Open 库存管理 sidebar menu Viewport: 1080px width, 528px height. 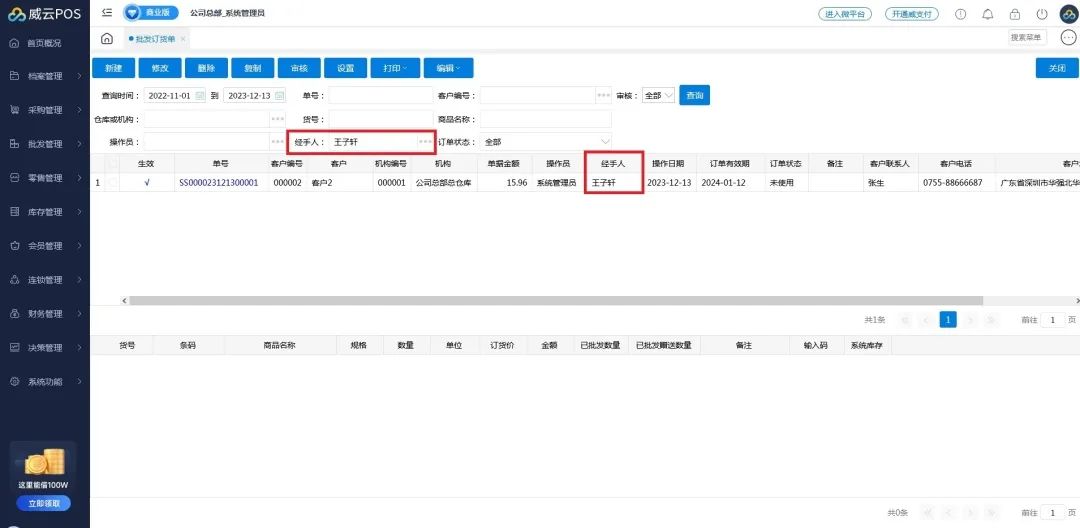45,212
